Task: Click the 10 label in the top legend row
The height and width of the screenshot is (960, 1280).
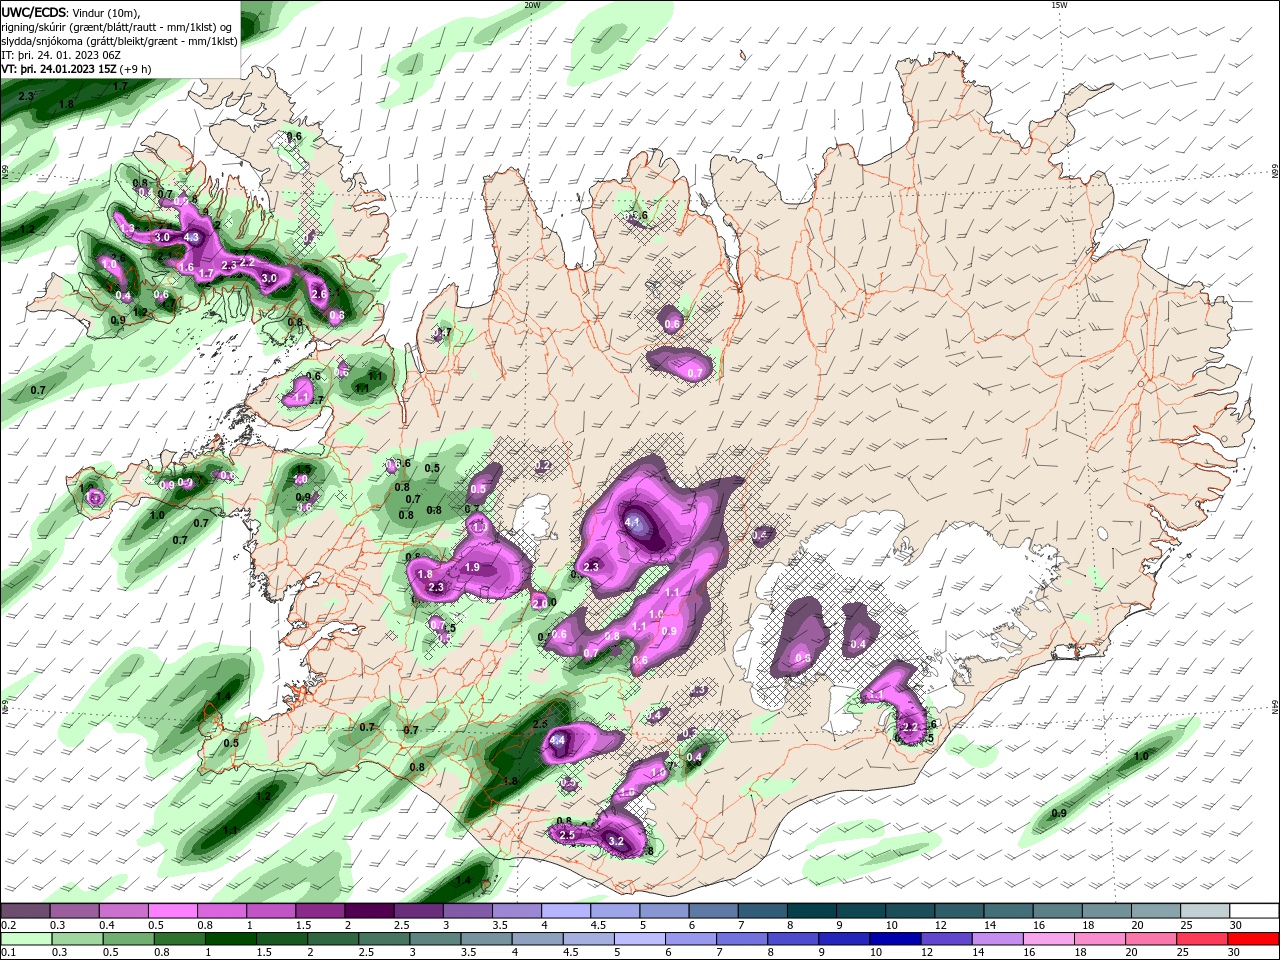Action: pyautogui.click(x=890, y=926)
